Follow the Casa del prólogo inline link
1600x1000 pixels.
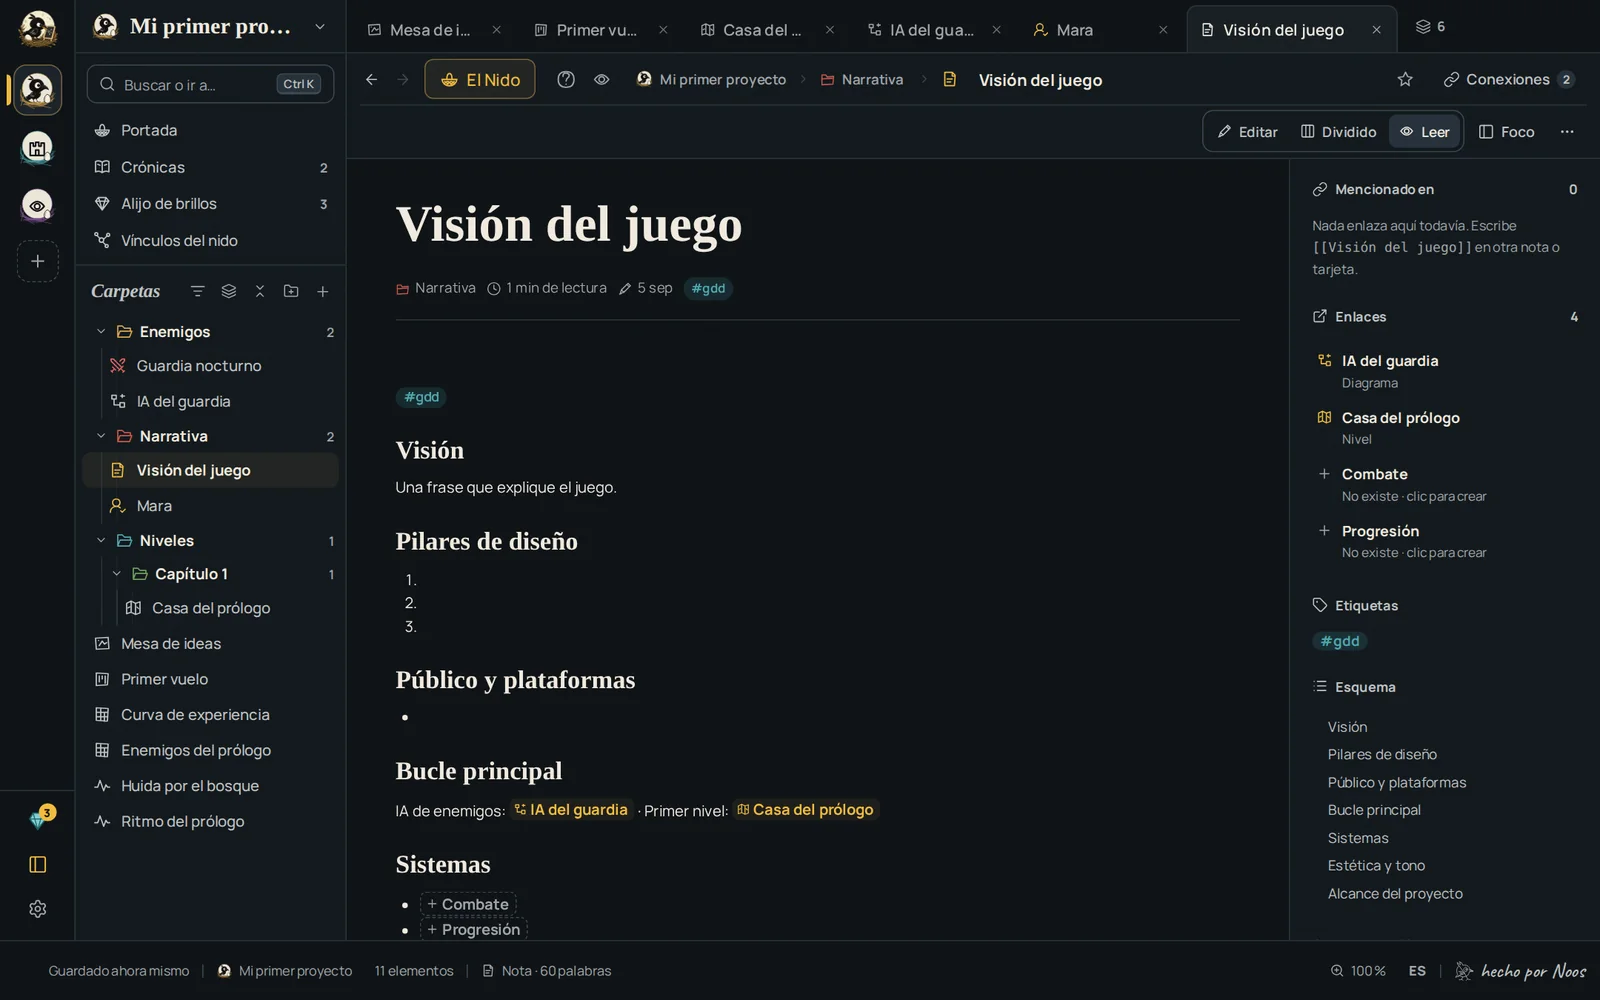[x=805, y=810]
